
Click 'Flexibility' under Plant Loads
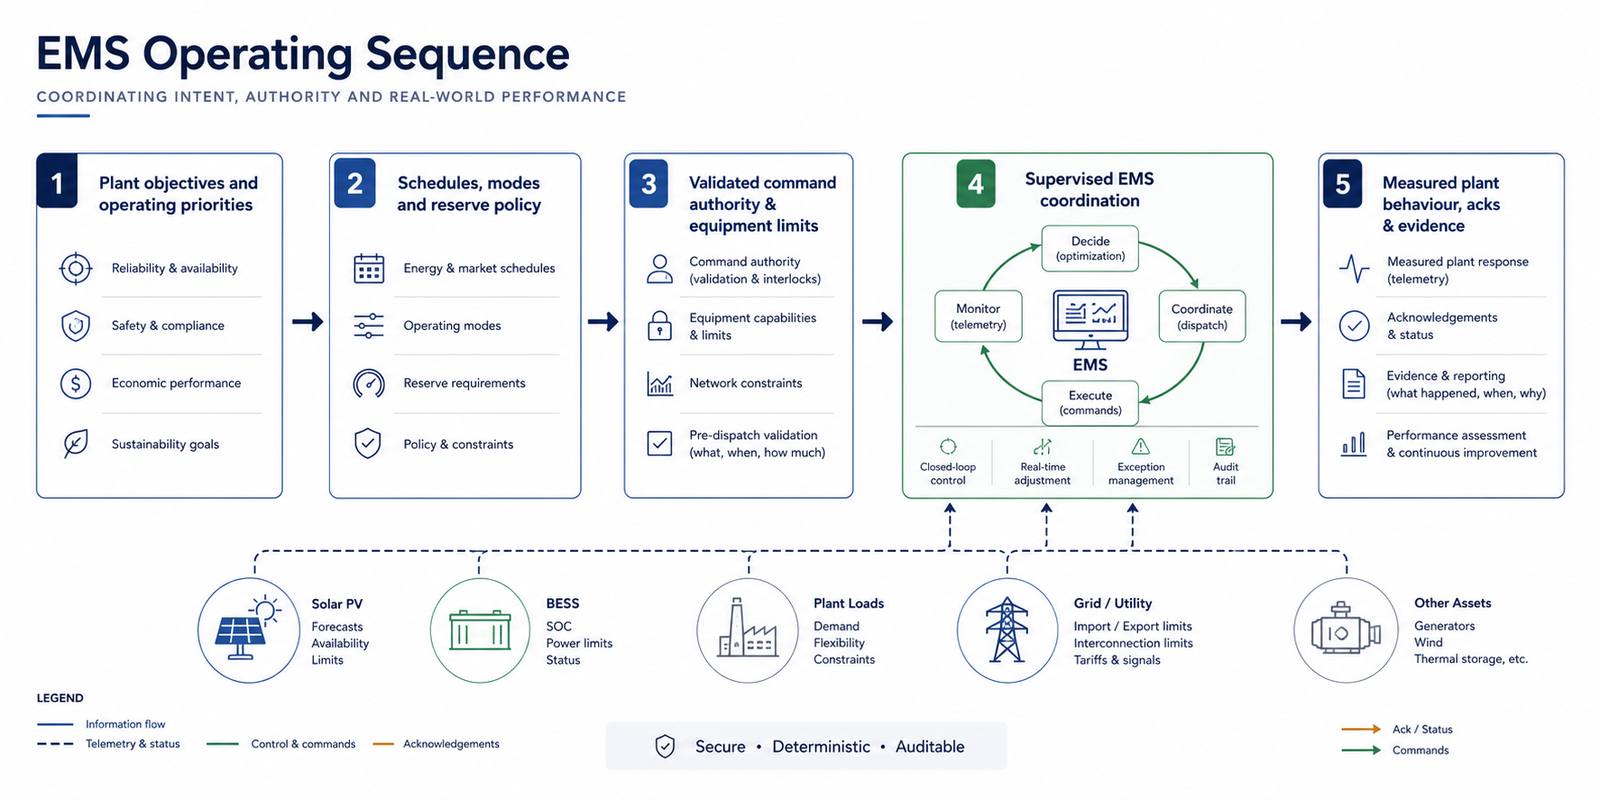click(x=839, y=643)
